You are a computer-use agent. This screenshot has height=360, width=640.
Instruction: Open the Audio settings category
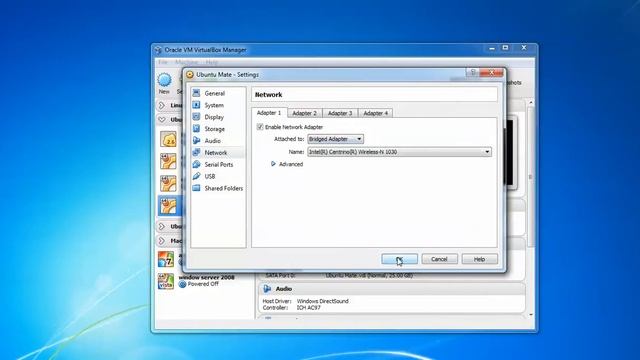[x=212, y=141]
